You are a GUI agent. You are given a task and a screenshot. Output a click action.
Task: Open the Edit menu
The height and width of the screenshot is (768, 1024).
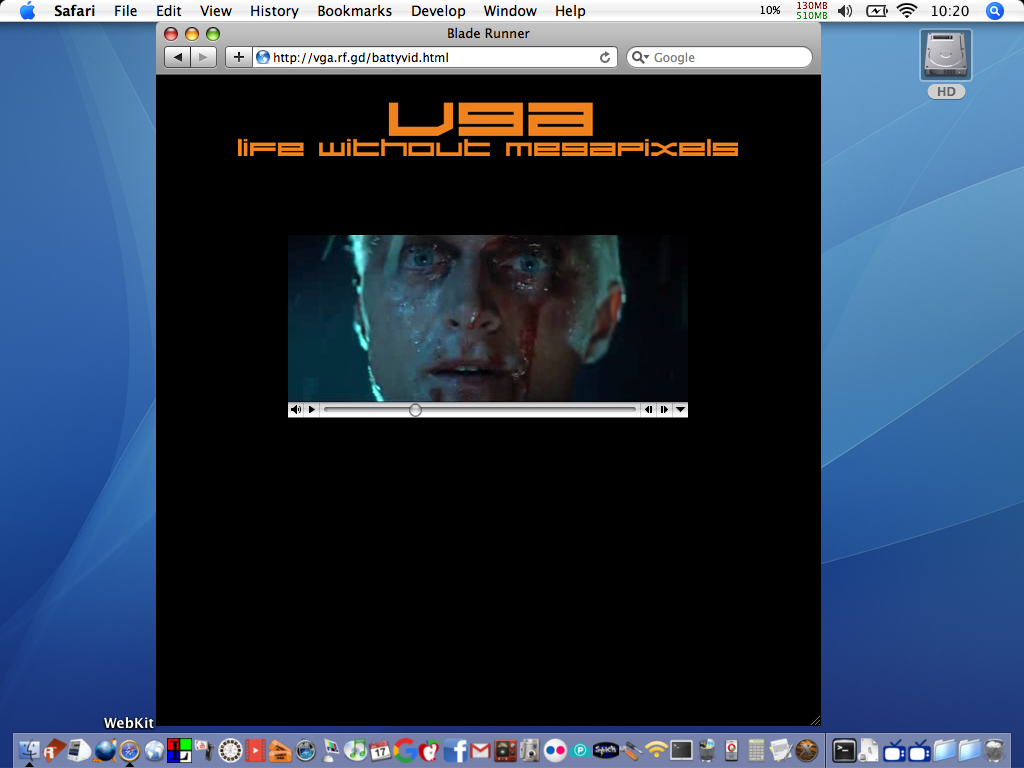tap(168, 11)
